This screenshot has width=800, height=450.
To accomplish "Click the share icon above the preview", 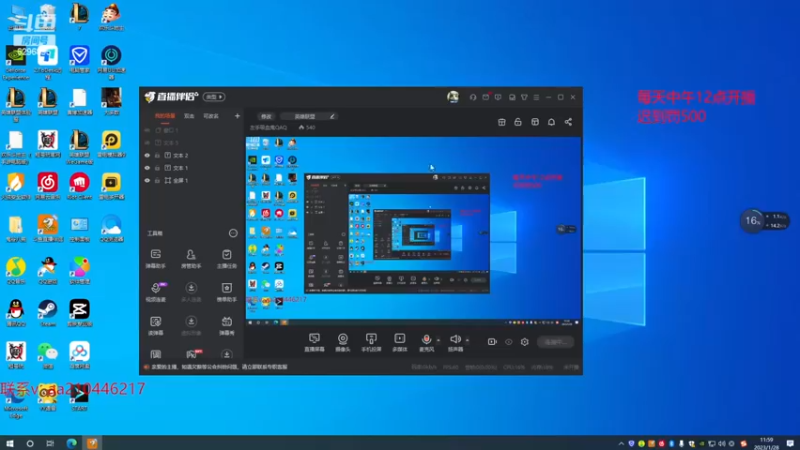I will coord(568,122).
